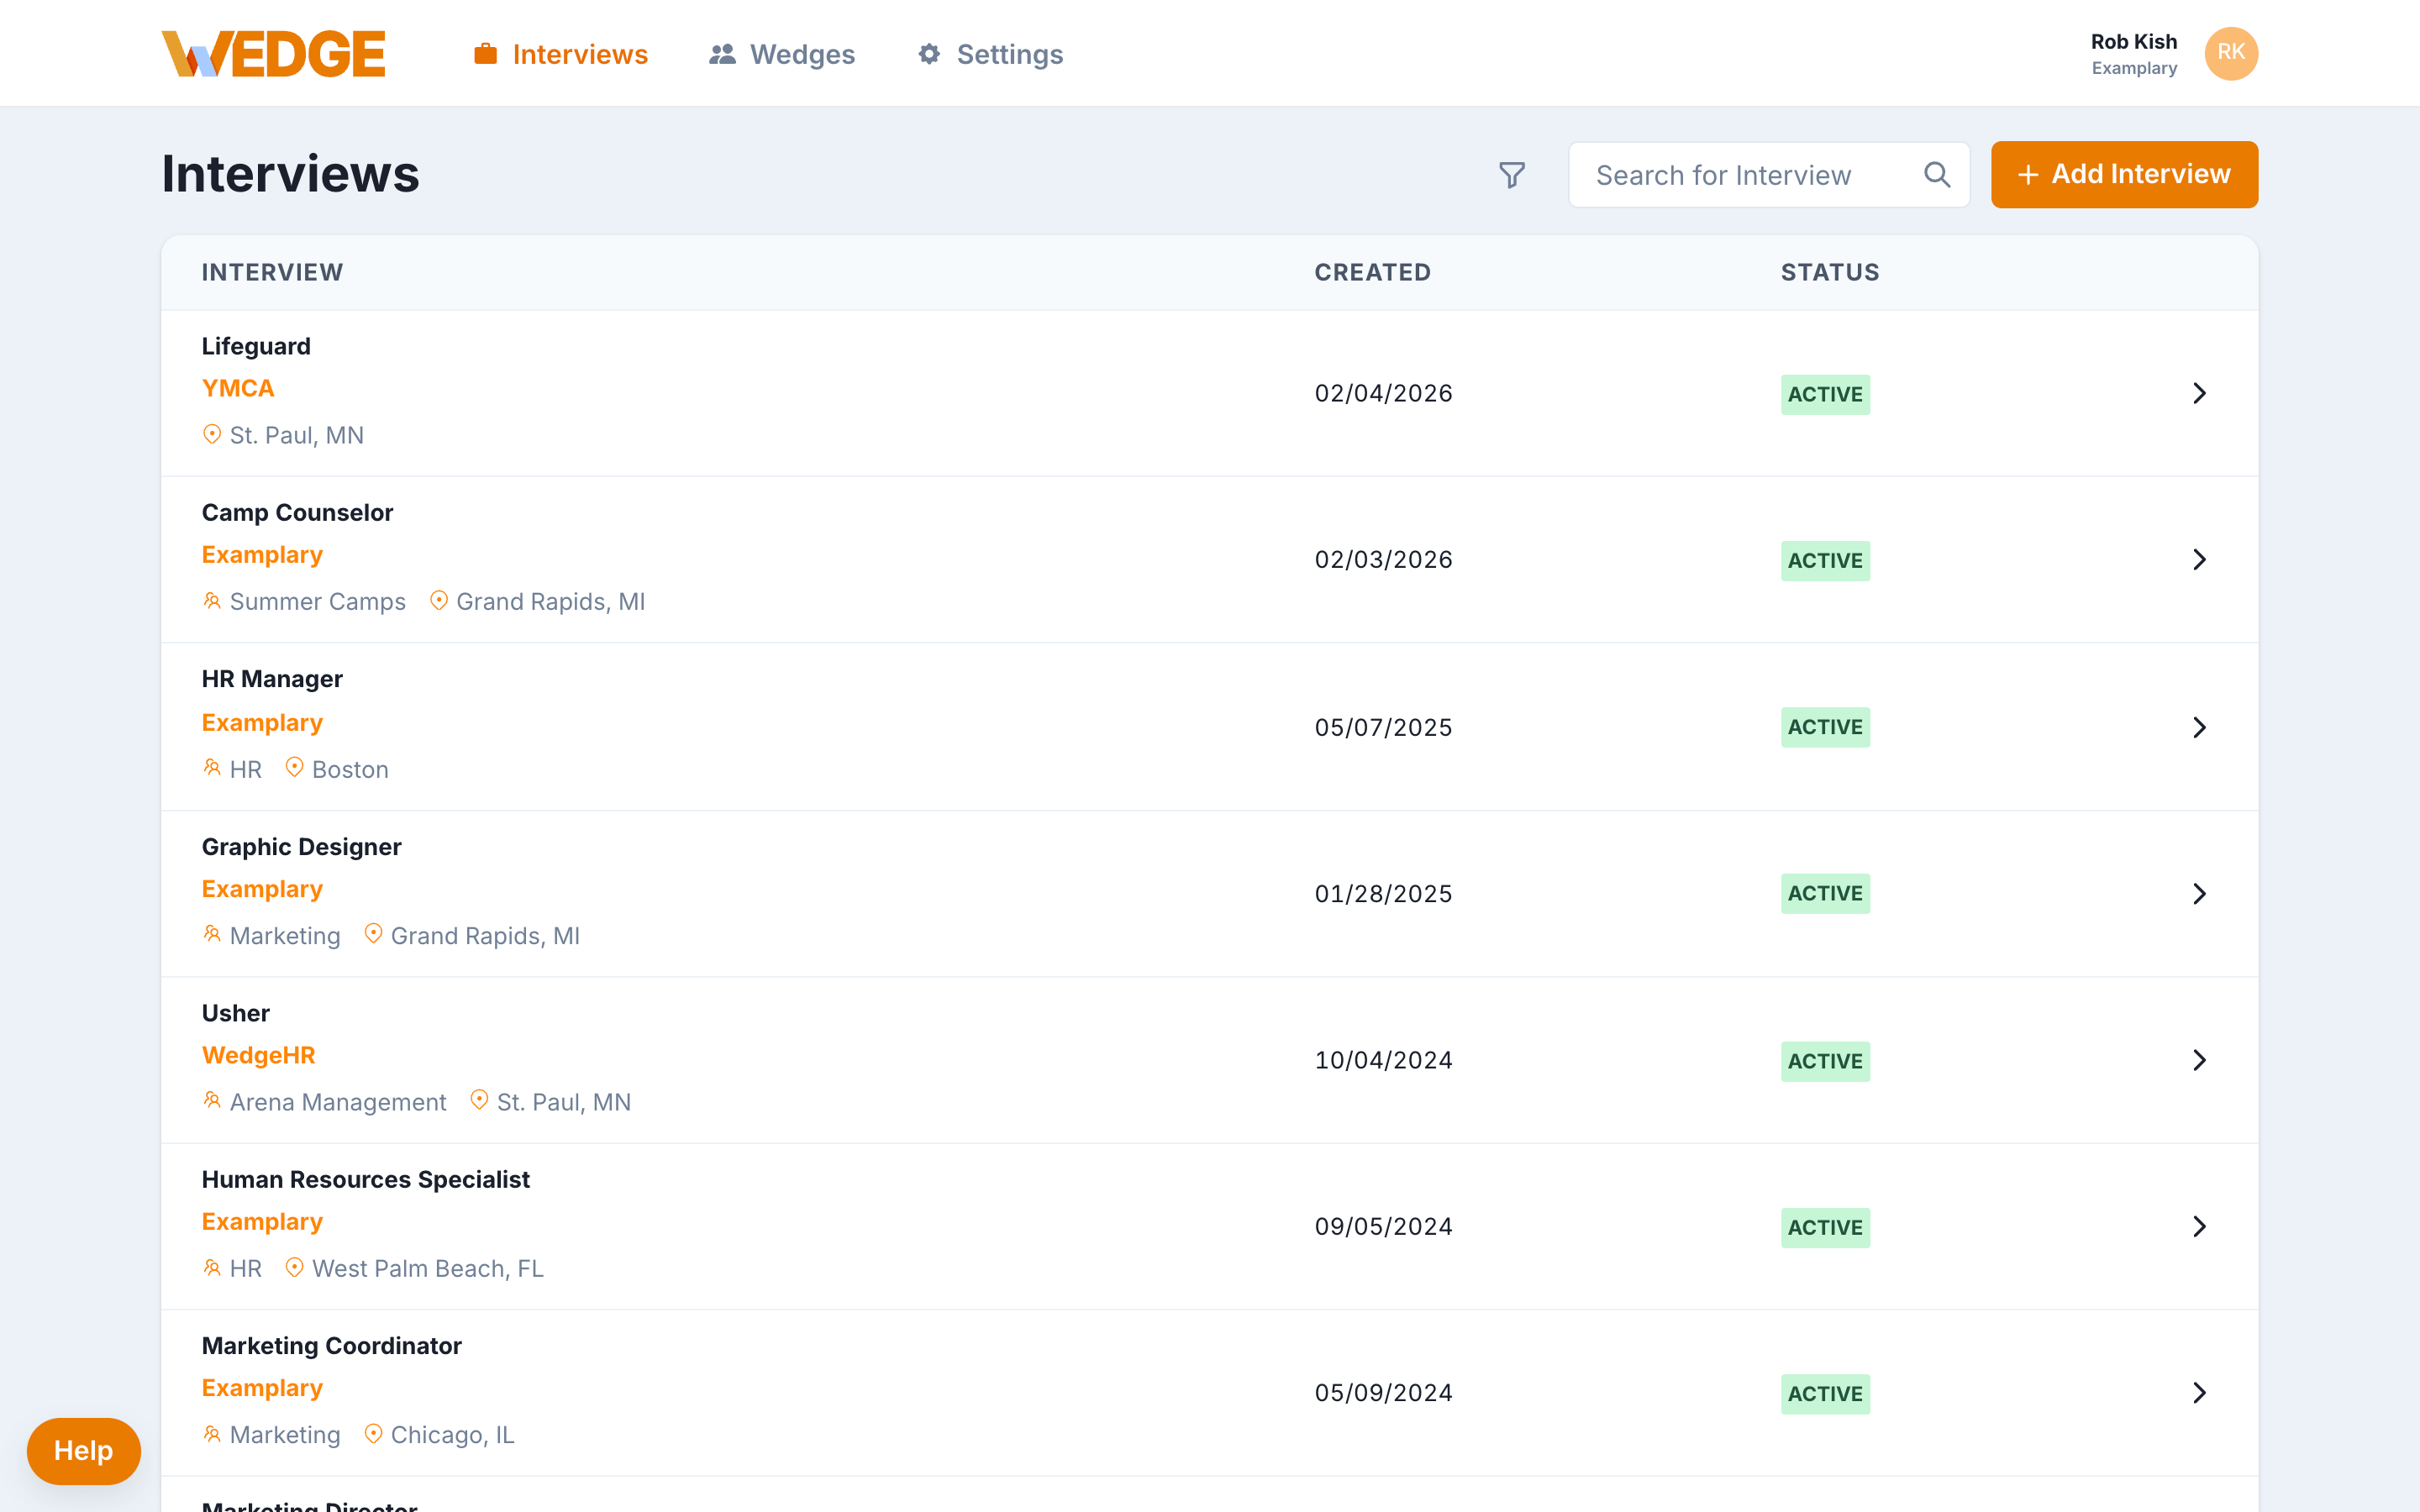2420x1512 pixels.
Task: Click the Add Interview button
Action: (2124, 175)
